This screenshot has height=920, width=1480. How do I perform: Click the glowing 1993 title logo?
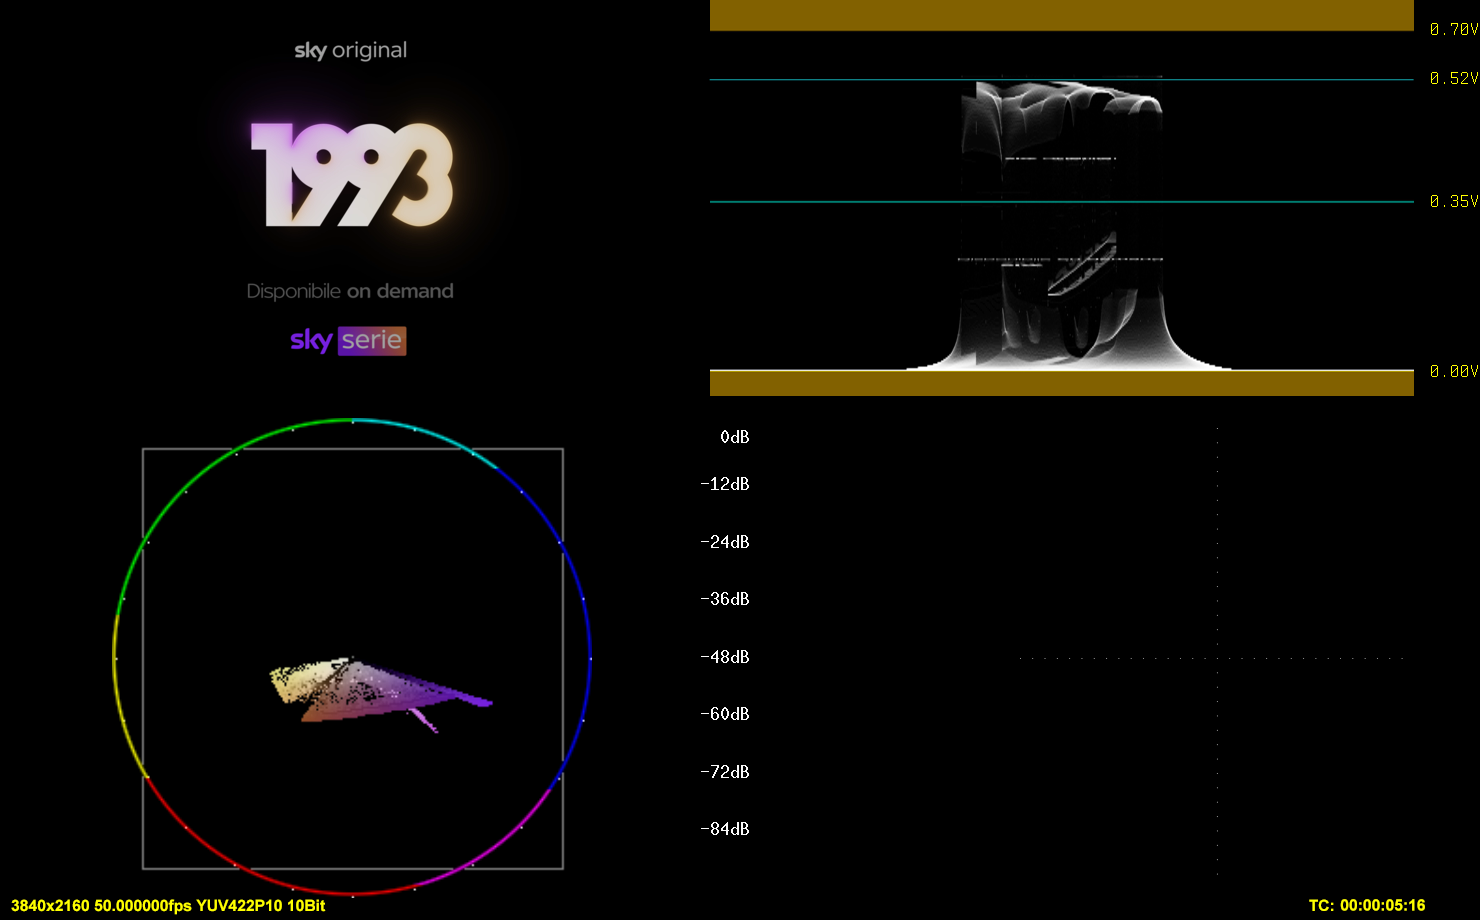click(x=352, y=175)
